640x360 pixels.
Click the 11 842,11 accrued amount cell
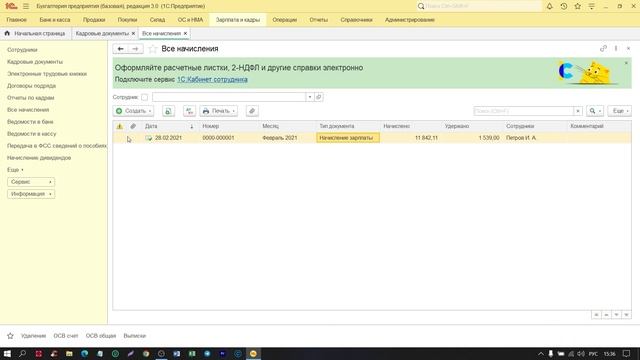[411, 138]
